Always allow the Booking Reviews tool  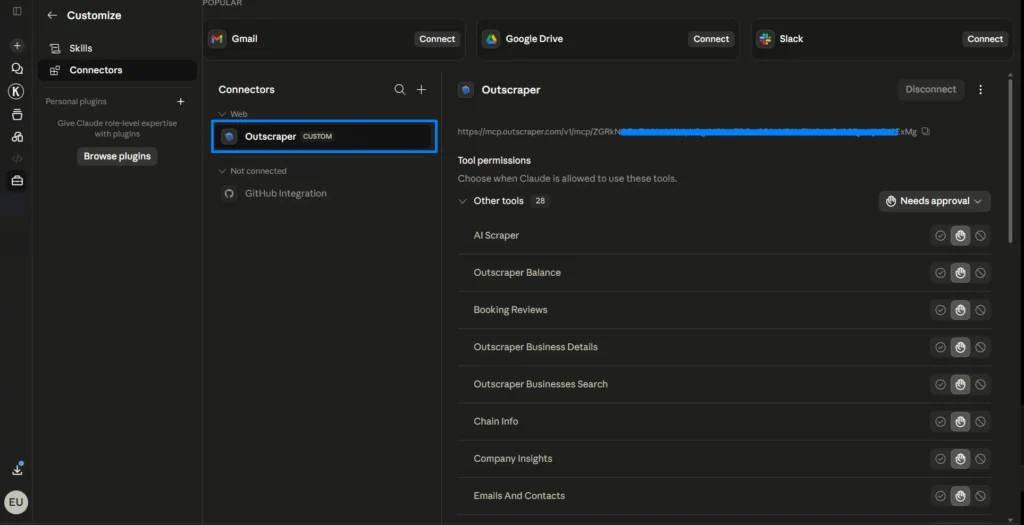(x=940, y=310)
